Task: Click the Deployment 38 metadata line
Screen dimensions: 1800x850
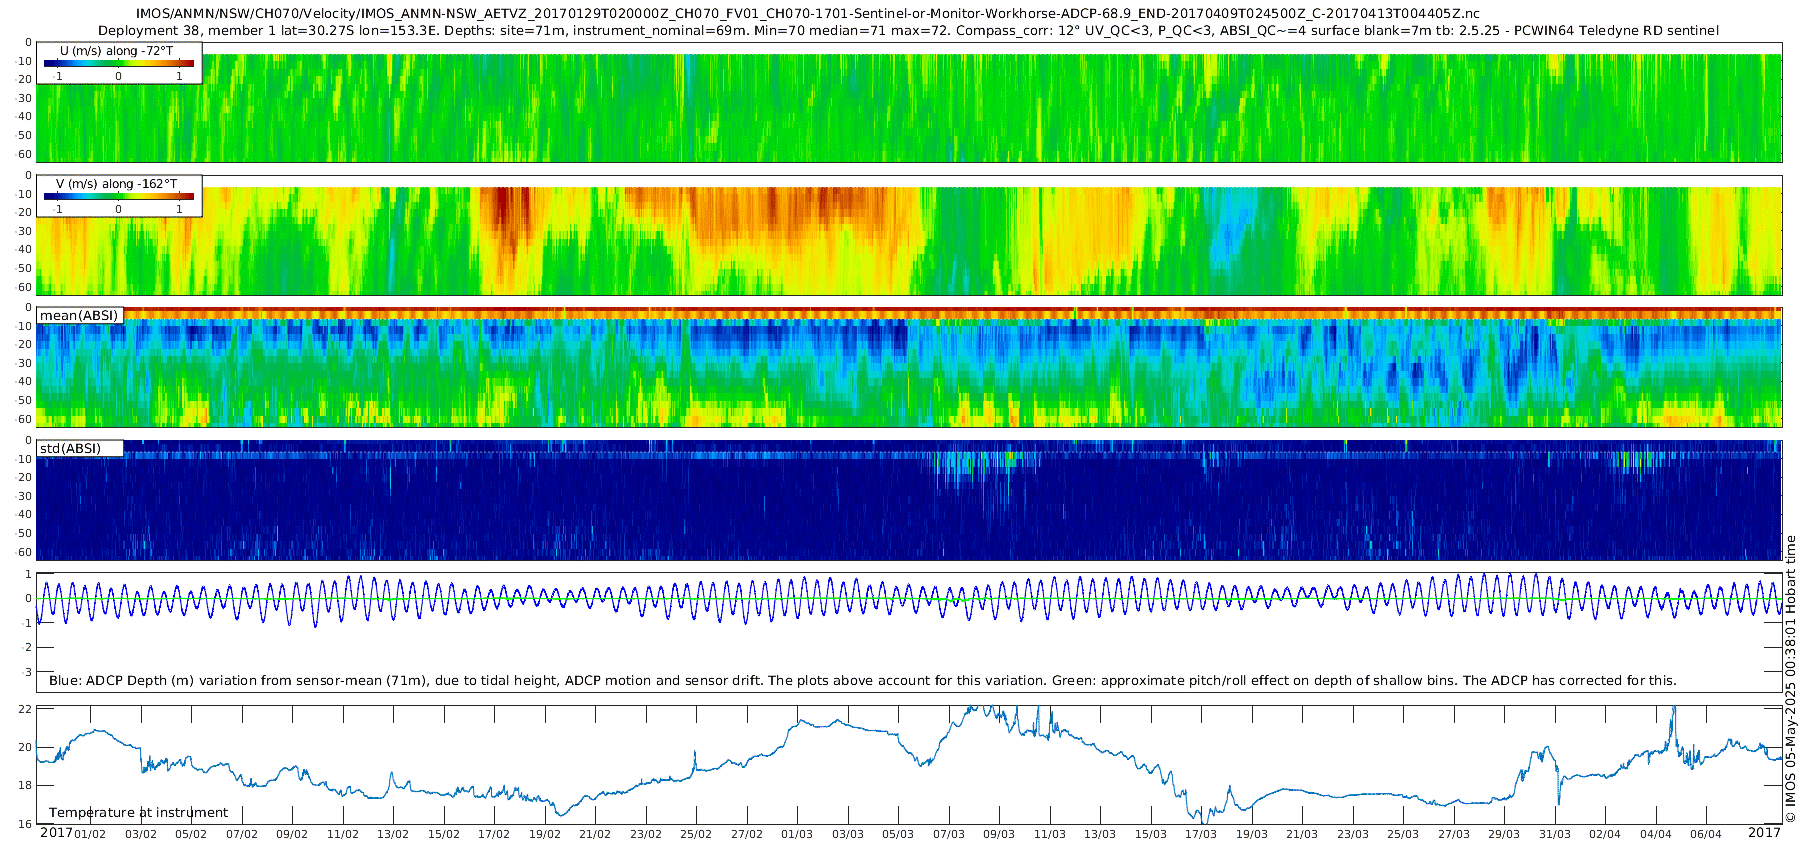Action: [908, 30]
